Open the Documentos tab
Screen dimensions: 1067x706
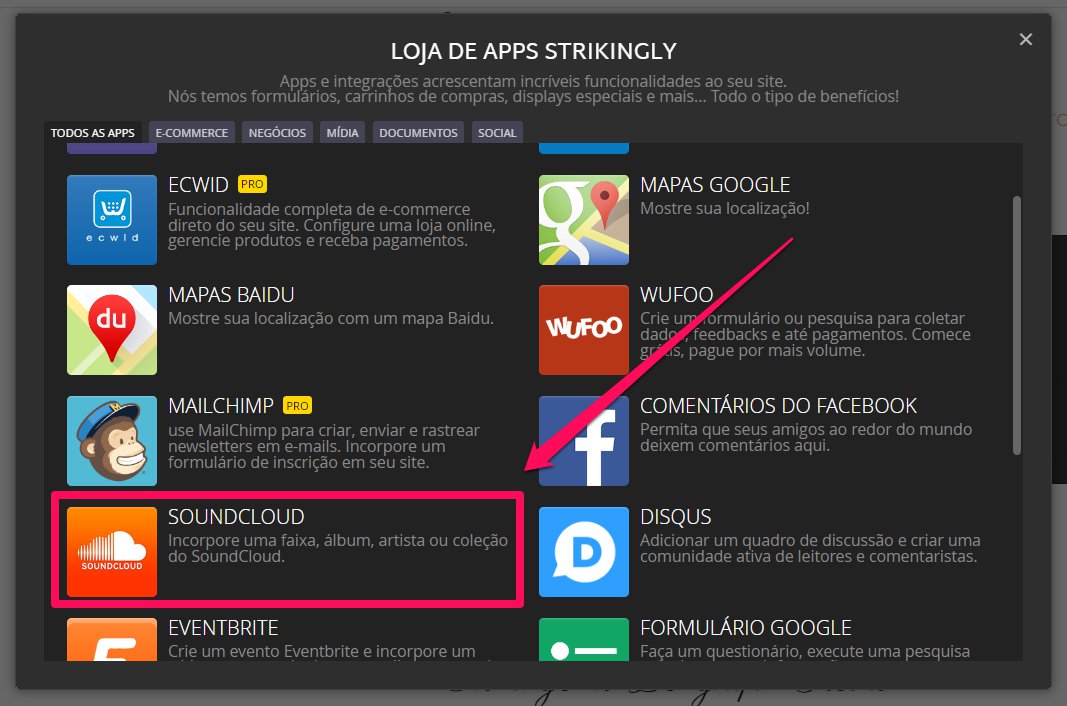418,133
